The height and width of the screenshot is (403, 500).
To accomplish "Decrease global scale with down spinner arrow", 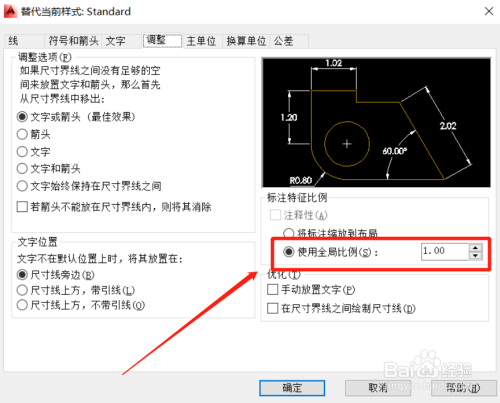I will coord(475,256).
